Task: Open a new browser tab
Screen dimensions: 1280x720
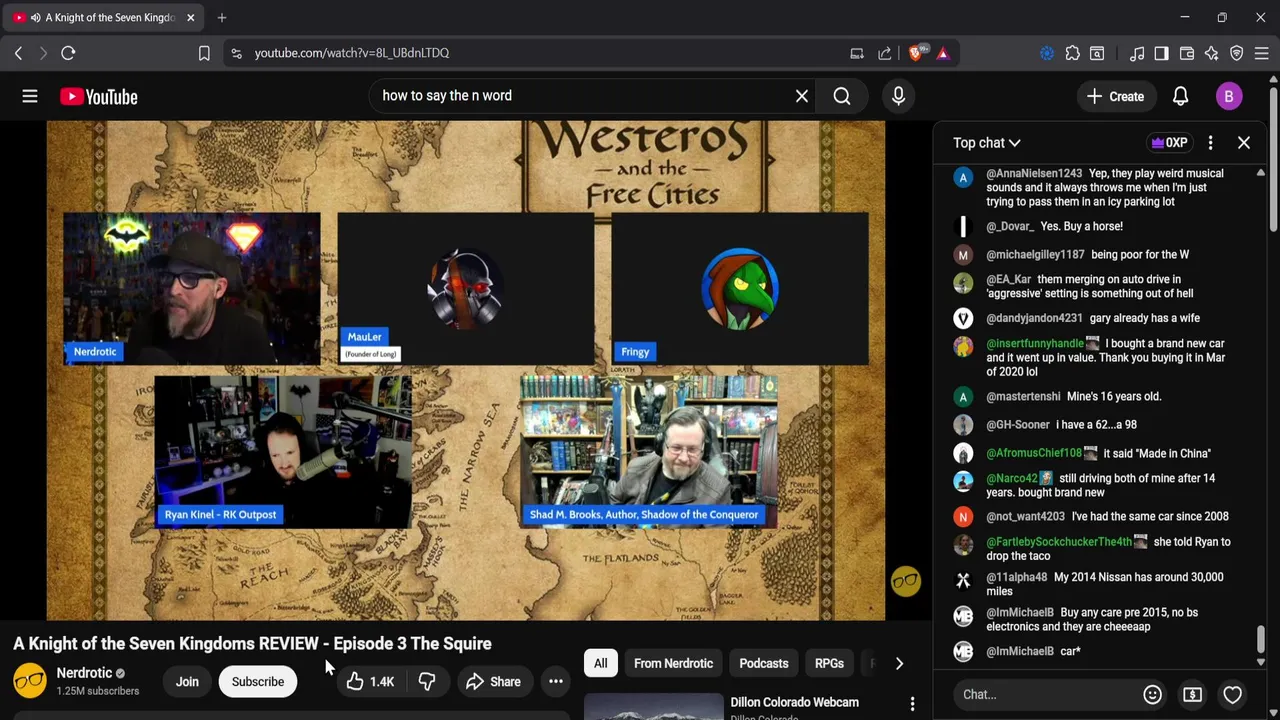Action: [222, 17]
